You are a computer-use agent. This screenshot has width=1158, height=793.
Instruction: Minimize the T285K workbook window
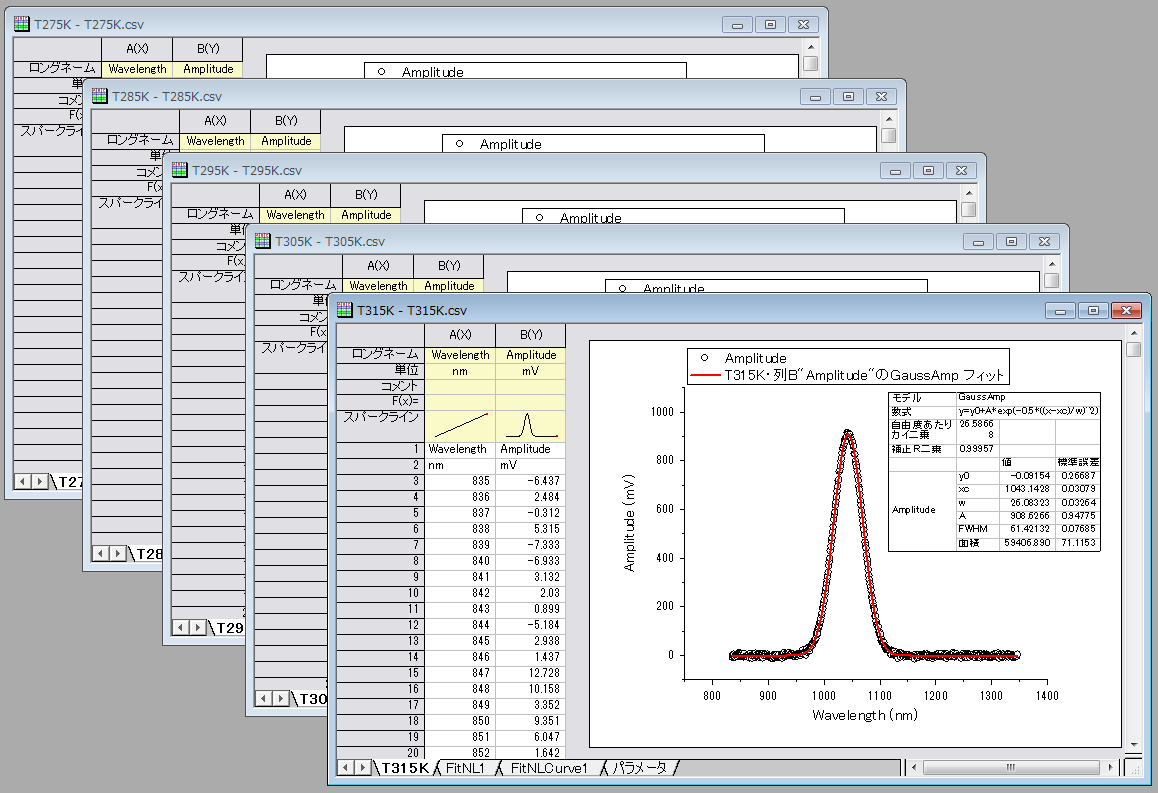(x=816, y=97)
